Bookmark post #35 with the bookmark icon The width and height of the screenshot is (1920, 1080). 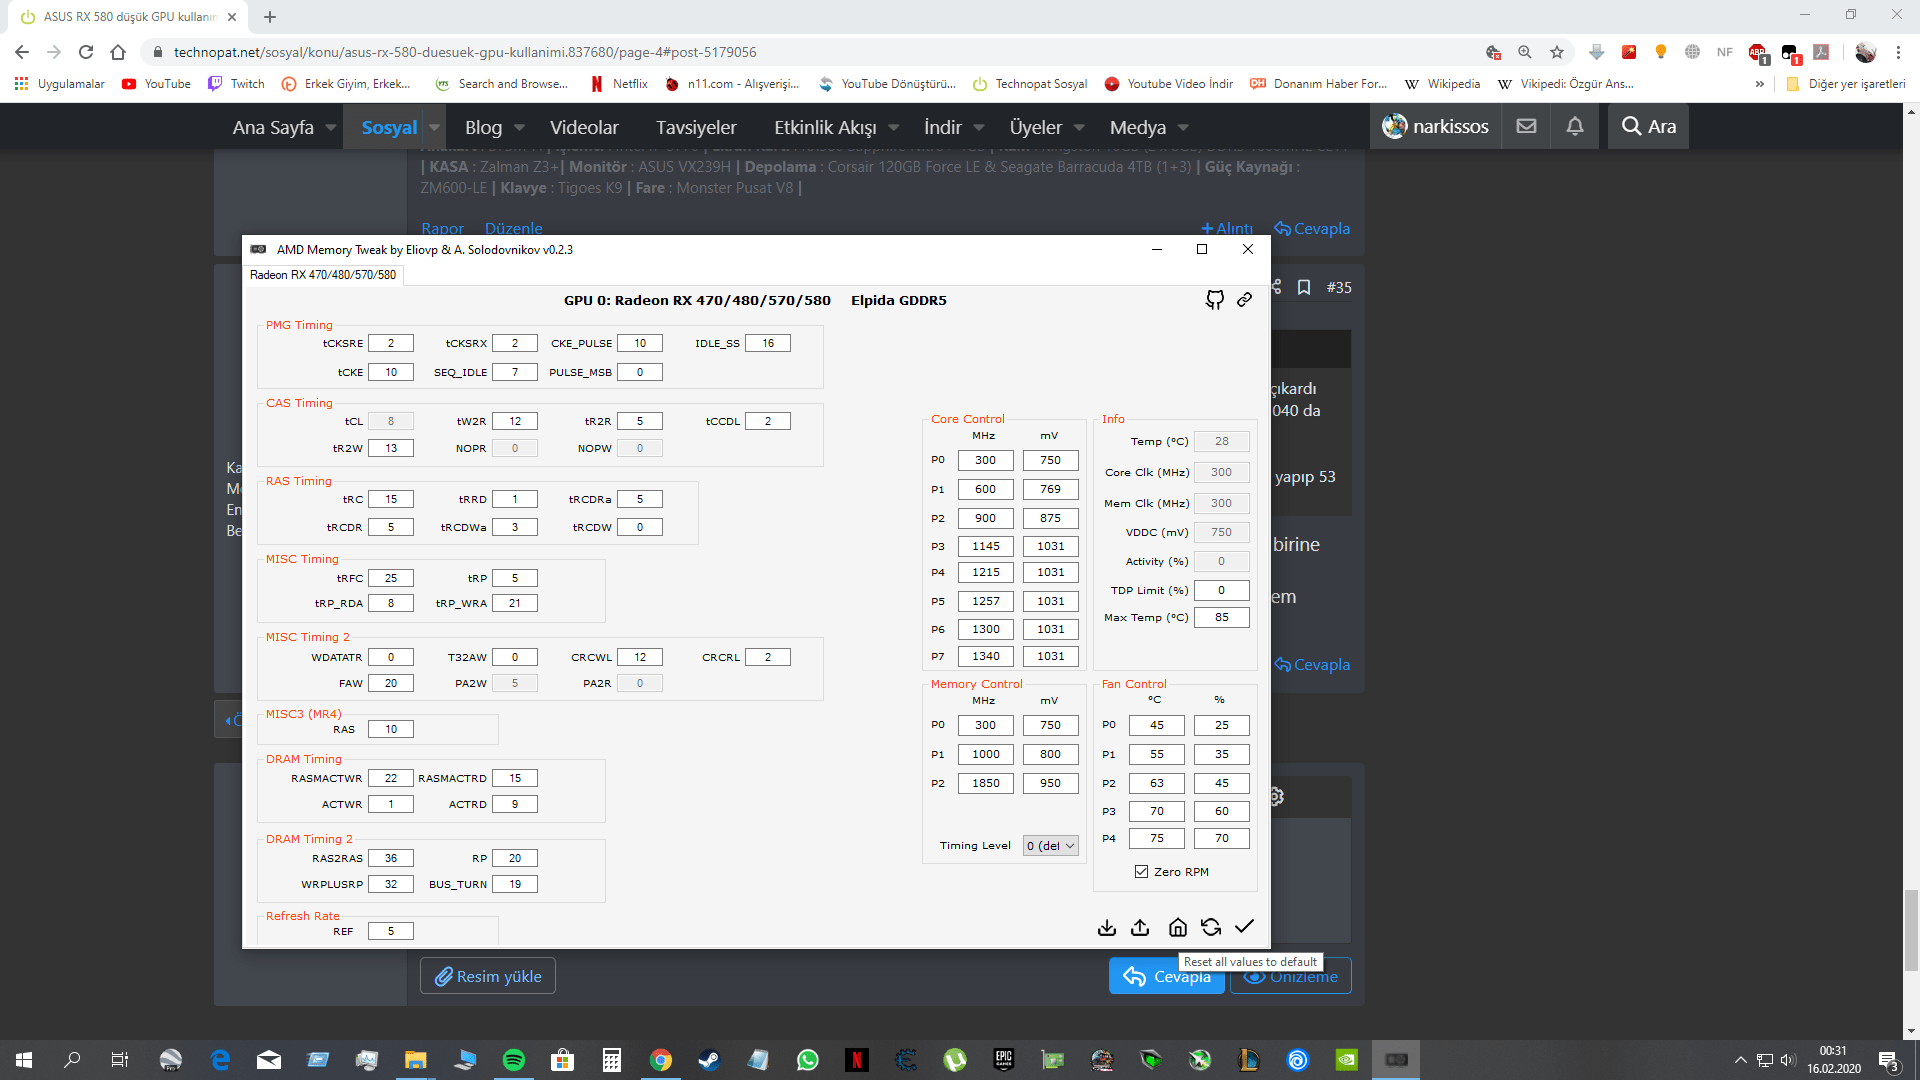point(1304,288)
